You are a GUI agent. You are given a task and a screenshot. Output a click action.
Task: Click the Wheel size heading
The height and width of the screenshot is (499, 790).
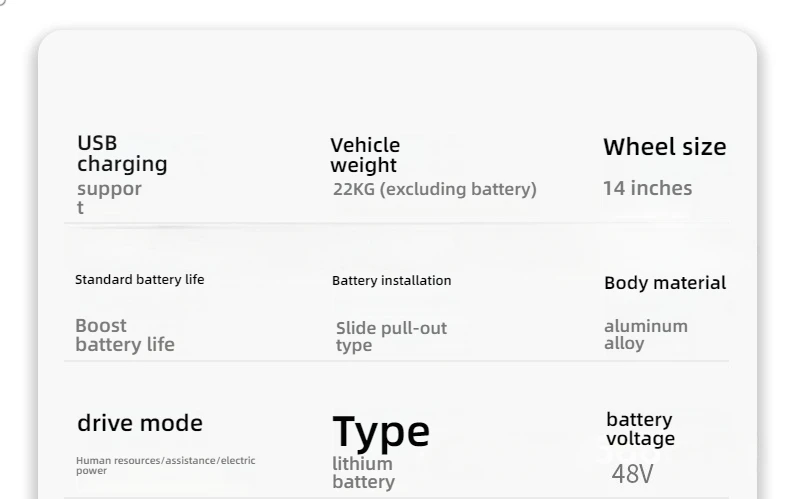pyautogui.click(x=664, y=147)
